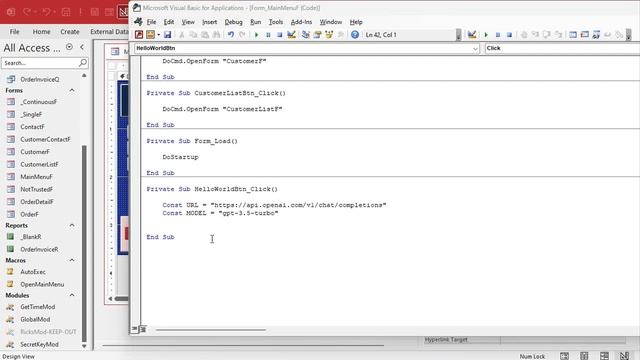Open the All Access Objects navigation menu arrow
Image resolution: width=640 pixels, height=360 pixels.
[x=69, y=47]
